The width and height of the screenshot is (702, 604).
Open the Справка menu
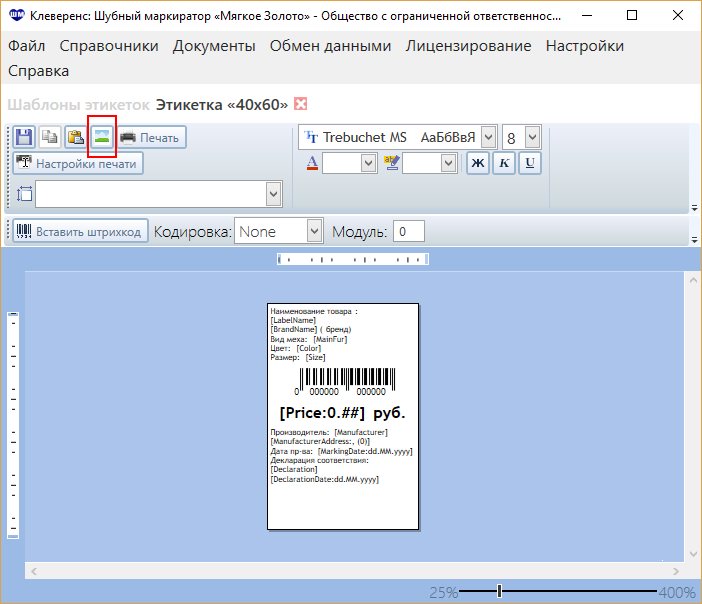coord(39,71)
